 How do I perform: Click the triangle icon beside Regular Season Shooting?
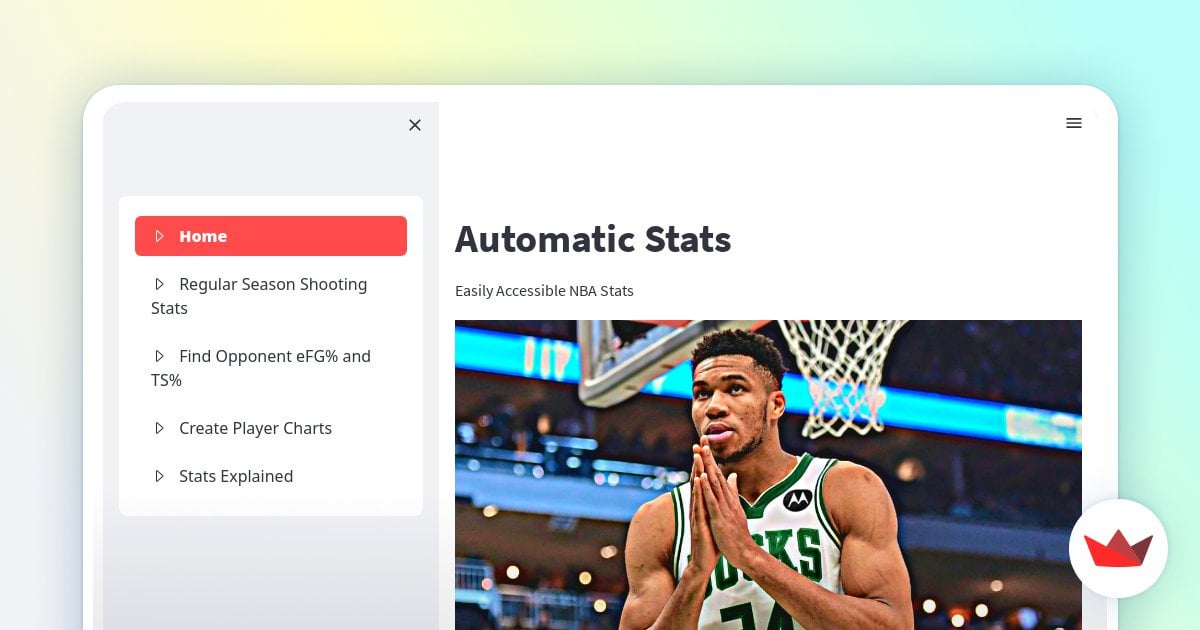tap(159, 284)
